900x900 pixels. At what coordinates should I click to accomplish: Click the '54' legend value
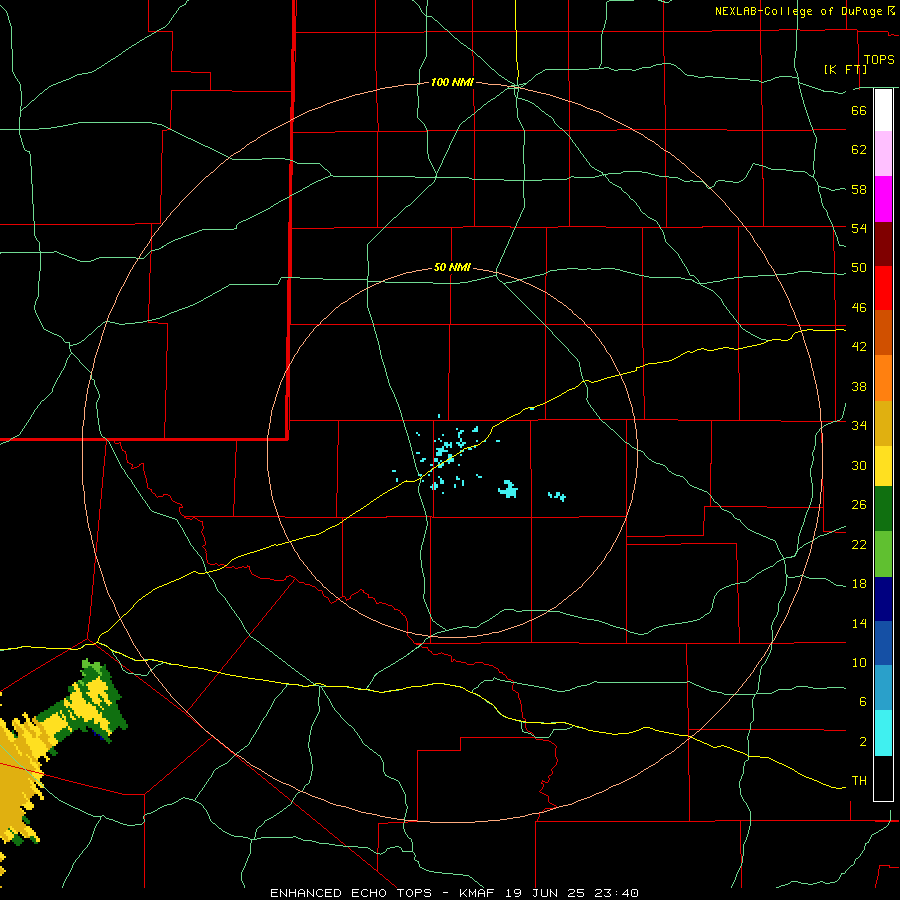click(859, 228)
